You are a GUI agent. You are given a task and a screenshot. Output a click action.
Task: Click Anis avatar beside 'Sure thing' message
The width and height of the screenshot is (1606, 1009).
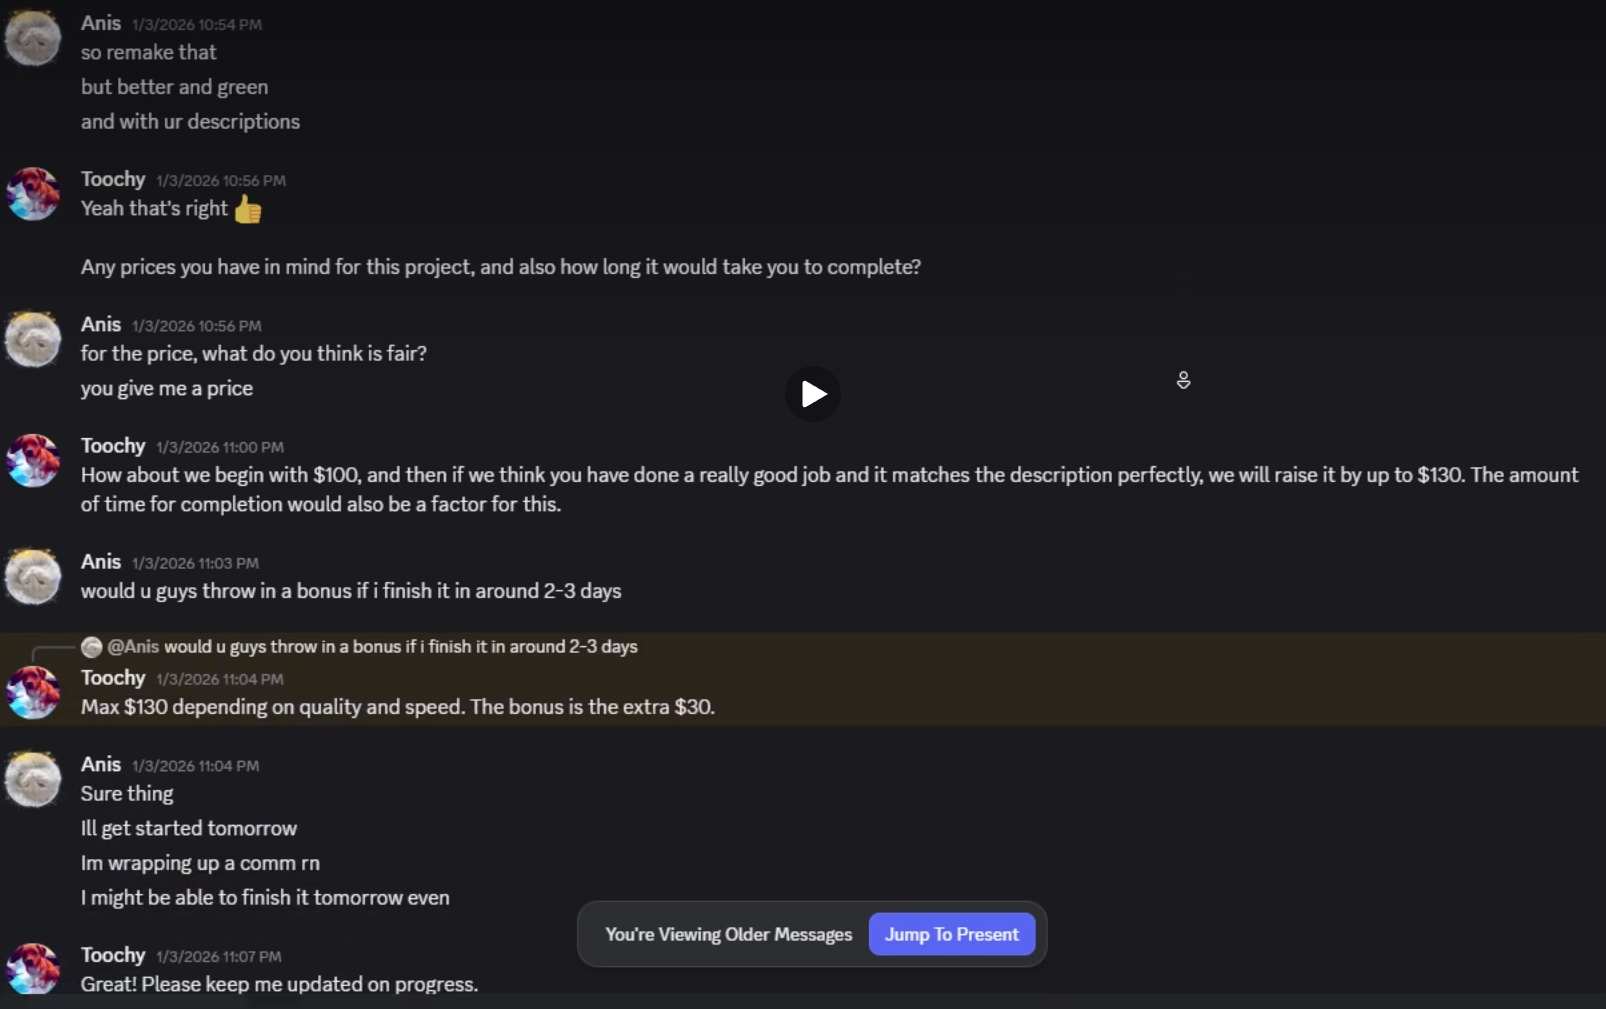(x=33, y=779)
